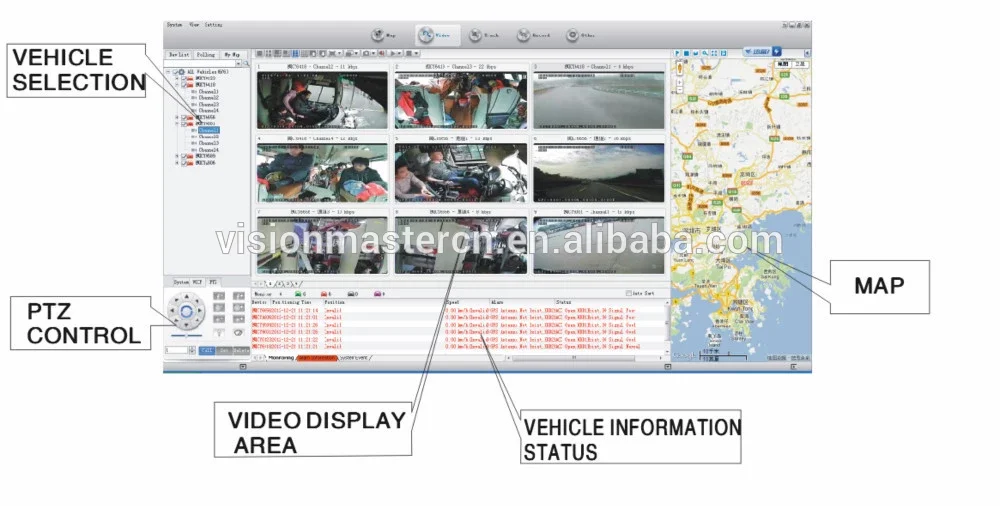
Task: Click the blue center circle of PTZ pad
Action: 186,311
